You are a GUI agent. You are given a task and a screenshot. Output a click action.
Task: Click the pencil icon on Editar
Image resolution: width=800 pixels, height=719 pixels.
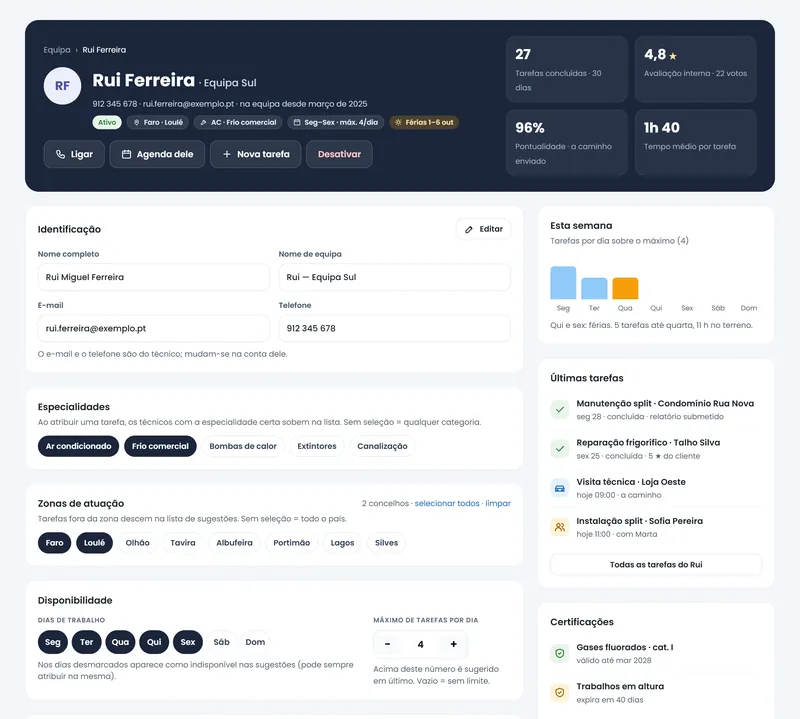point(469,230)
